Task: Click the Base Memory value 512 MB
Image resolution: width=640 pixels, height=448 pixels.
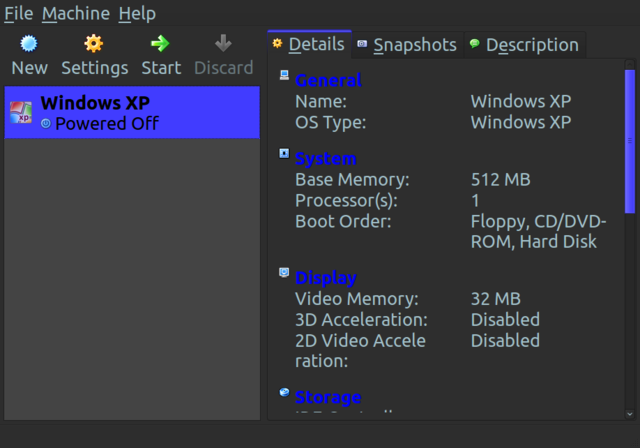Action: tap(500, 180)
